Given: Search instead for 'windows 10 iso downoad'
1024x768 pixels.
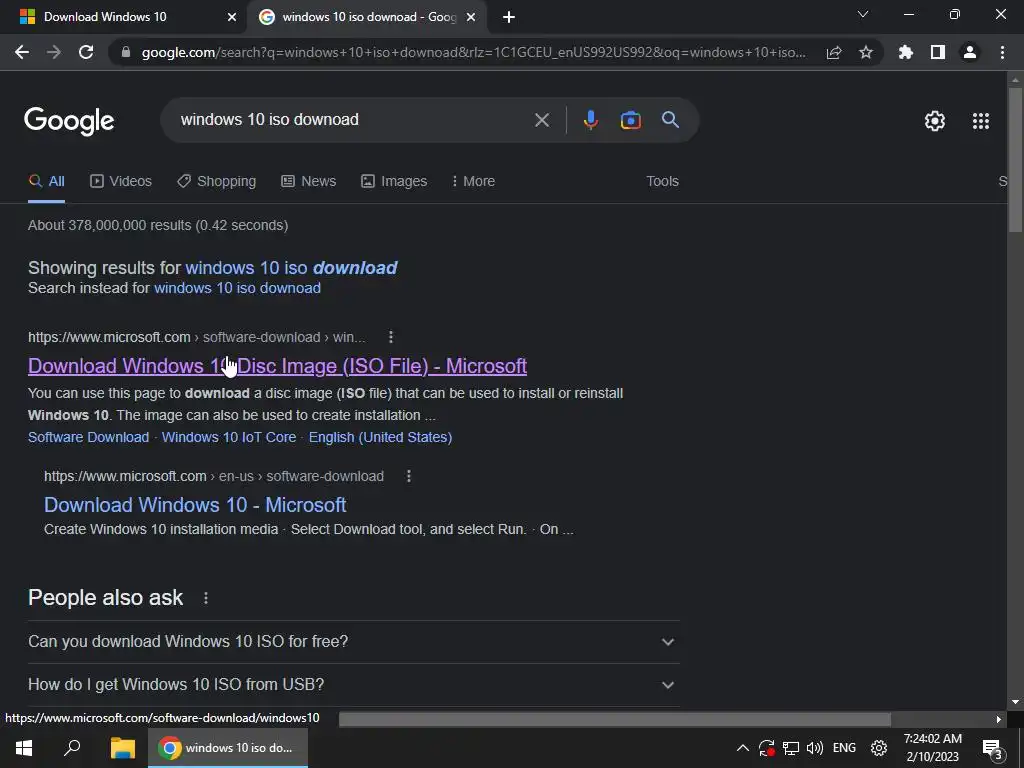Looking at the screenshot, I should pos(237,288).
